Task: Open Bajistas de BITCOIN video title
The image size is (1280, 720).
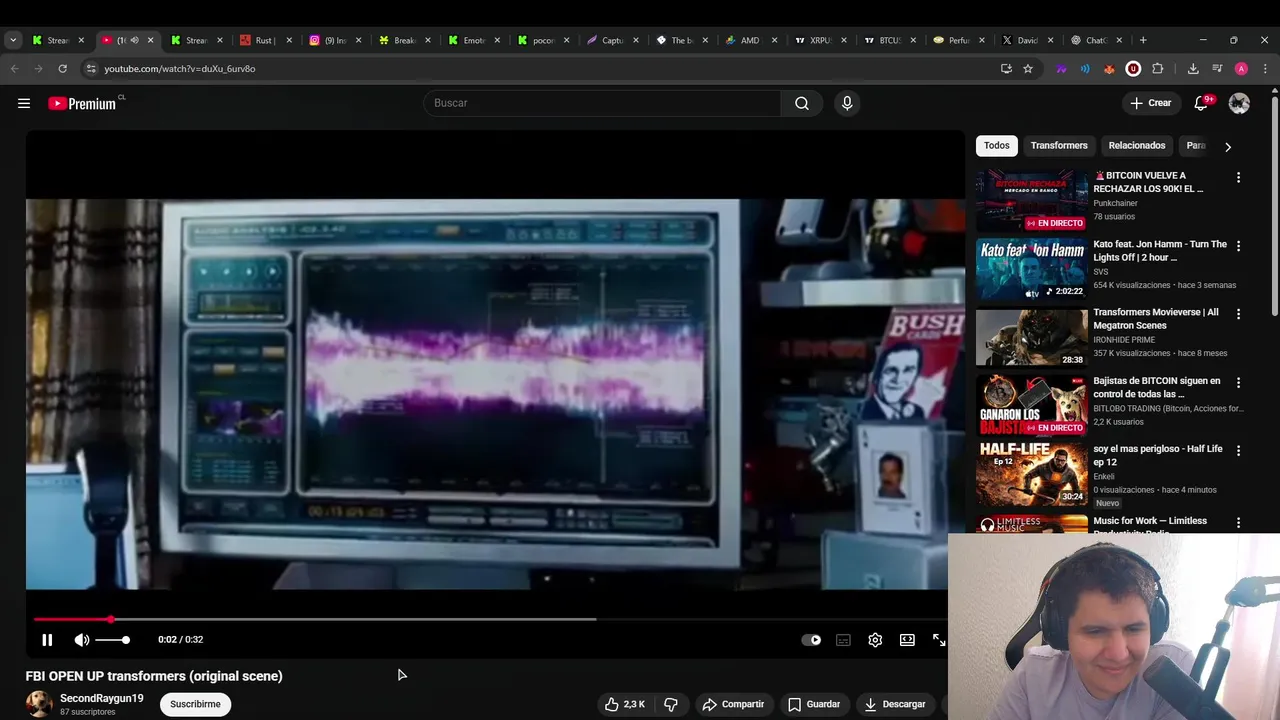Action: (x=1157, y=387)
